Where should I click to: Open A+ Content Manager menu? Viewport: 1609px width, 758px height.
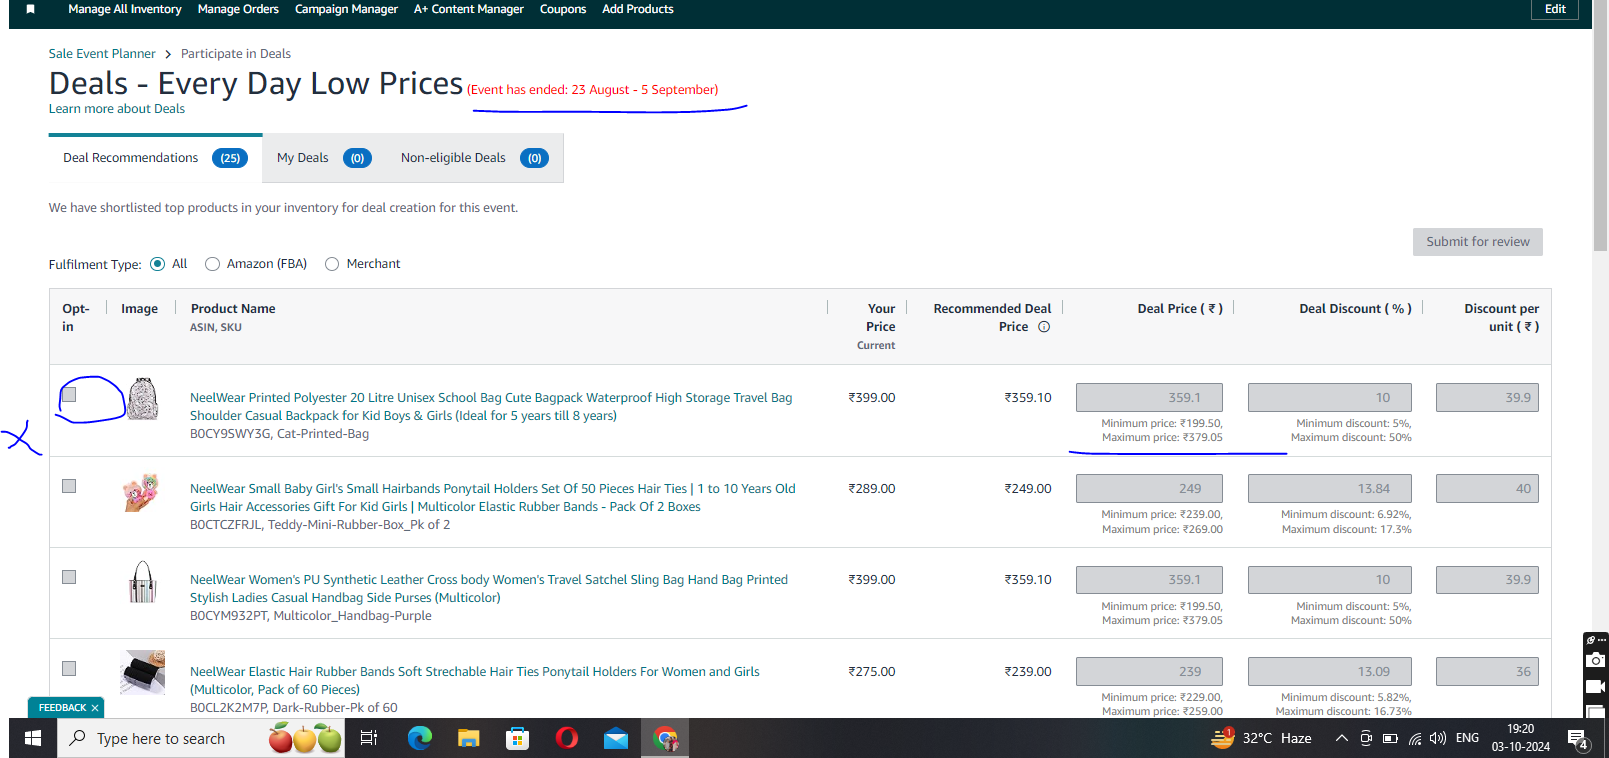[x=469, y=9]
